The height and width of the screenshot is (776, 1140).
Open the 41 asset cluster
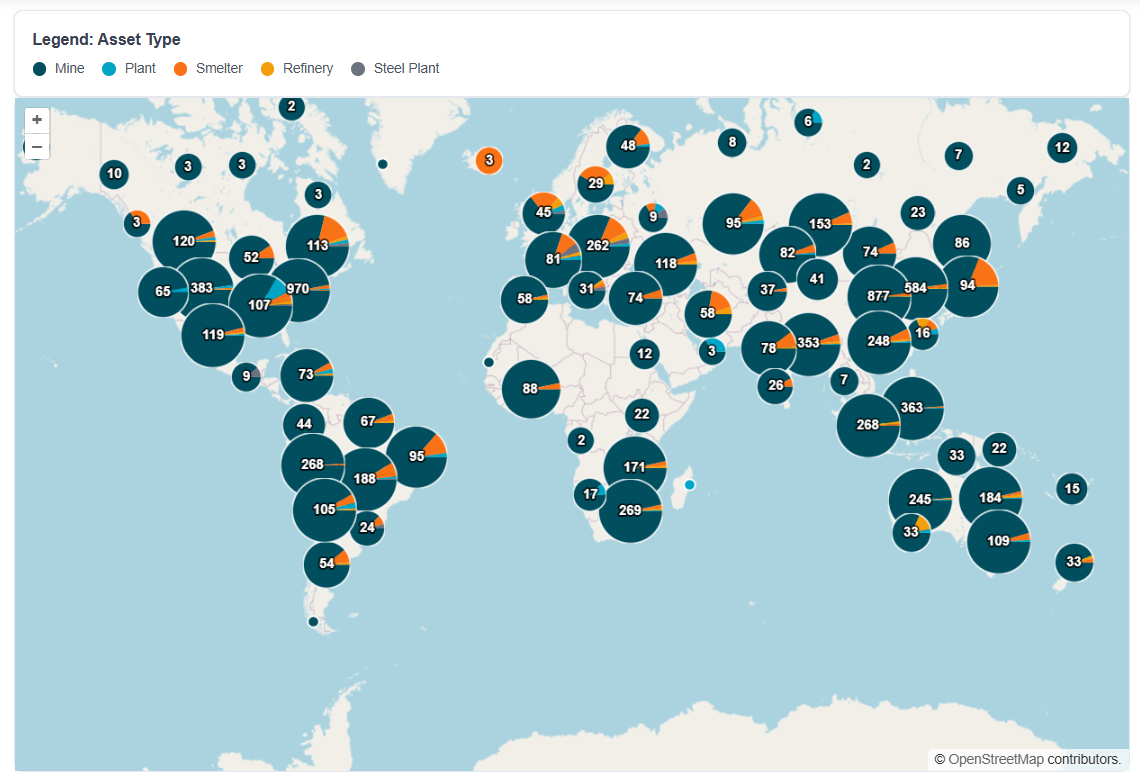point(816,279)
